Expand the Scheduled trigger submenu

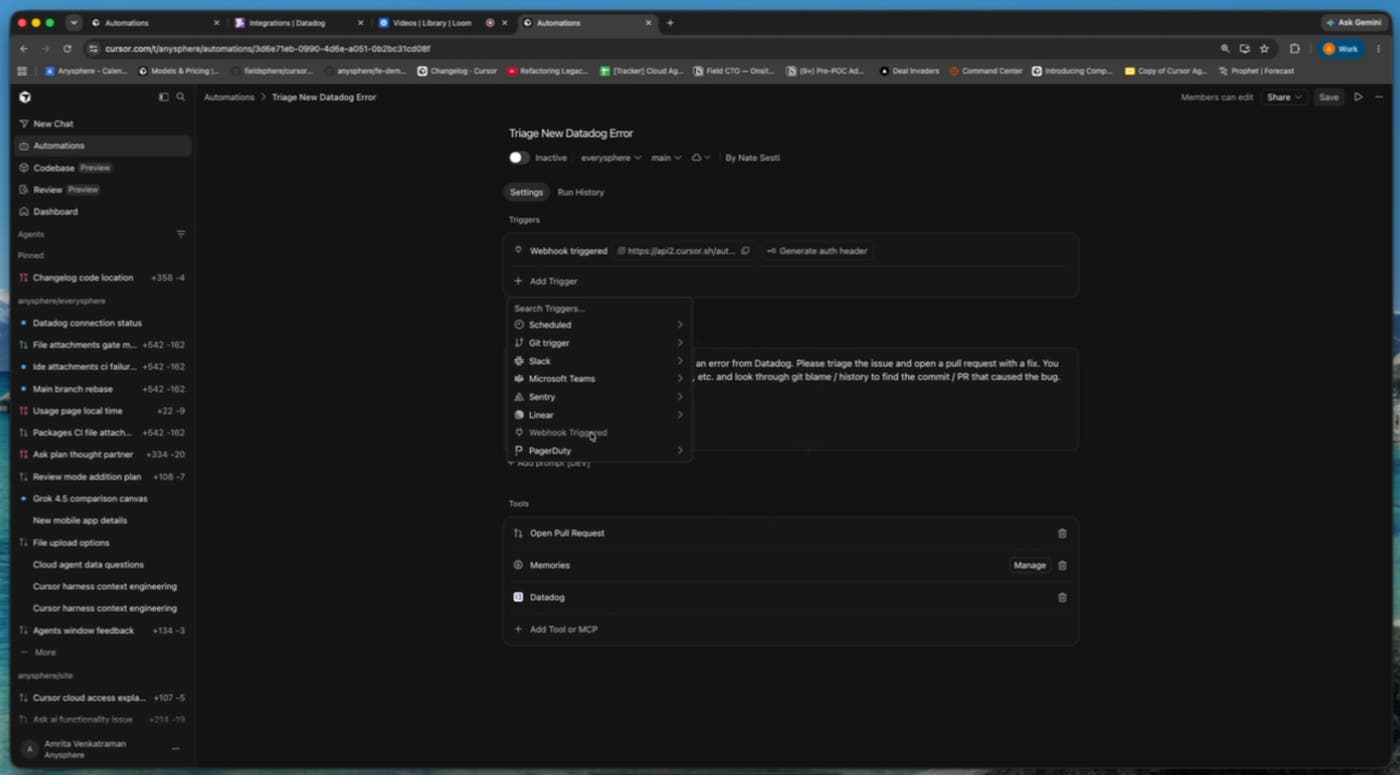(x=598, y=325)
